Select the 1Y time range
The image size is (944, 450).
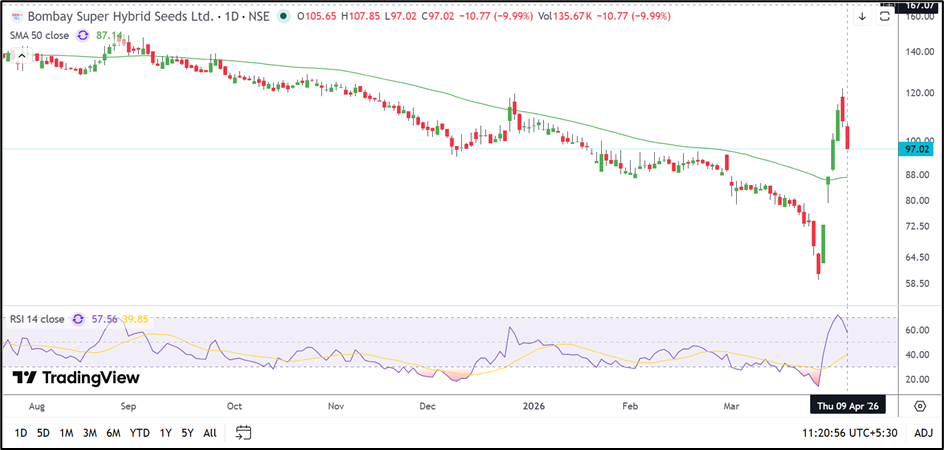coord(165,432)
